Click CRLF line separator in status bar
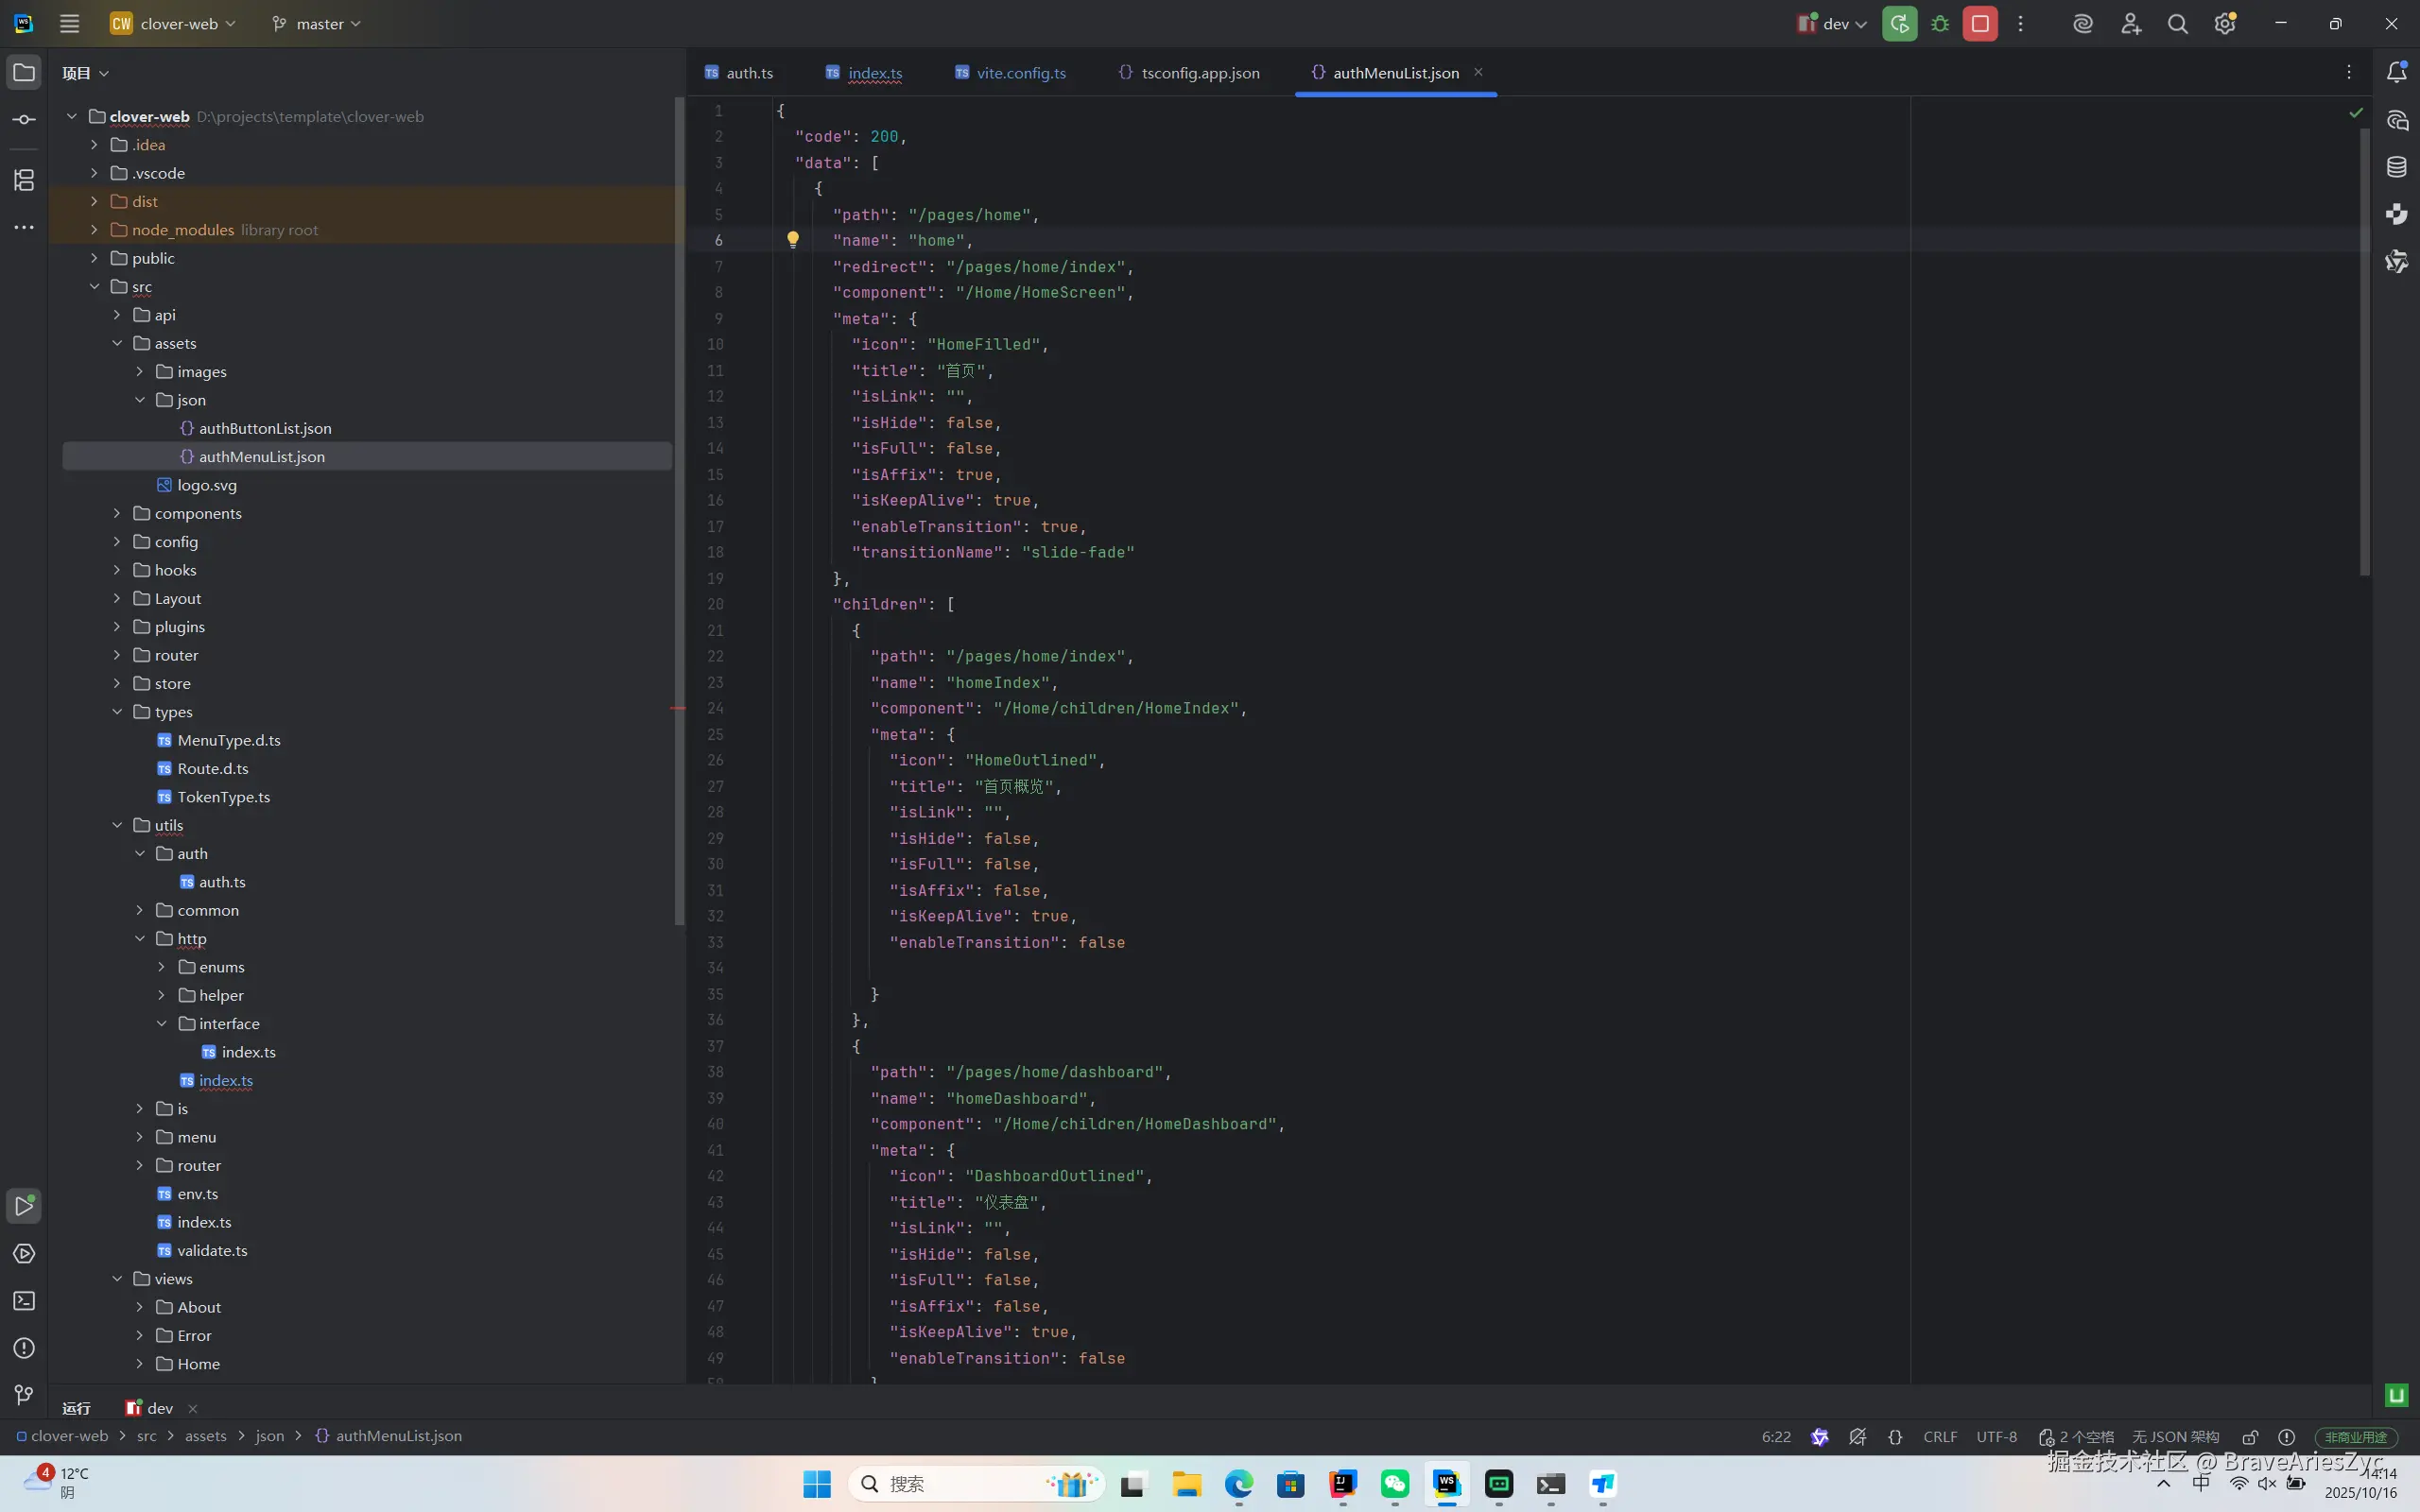Viewport: 2420px width, 1512px height. click(x=1939, y=1437)
